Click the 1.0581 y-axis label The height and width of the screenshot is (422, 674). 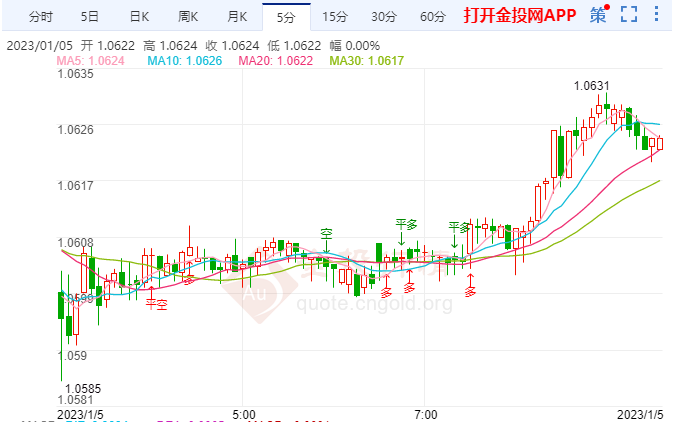[x=75, y=400]
